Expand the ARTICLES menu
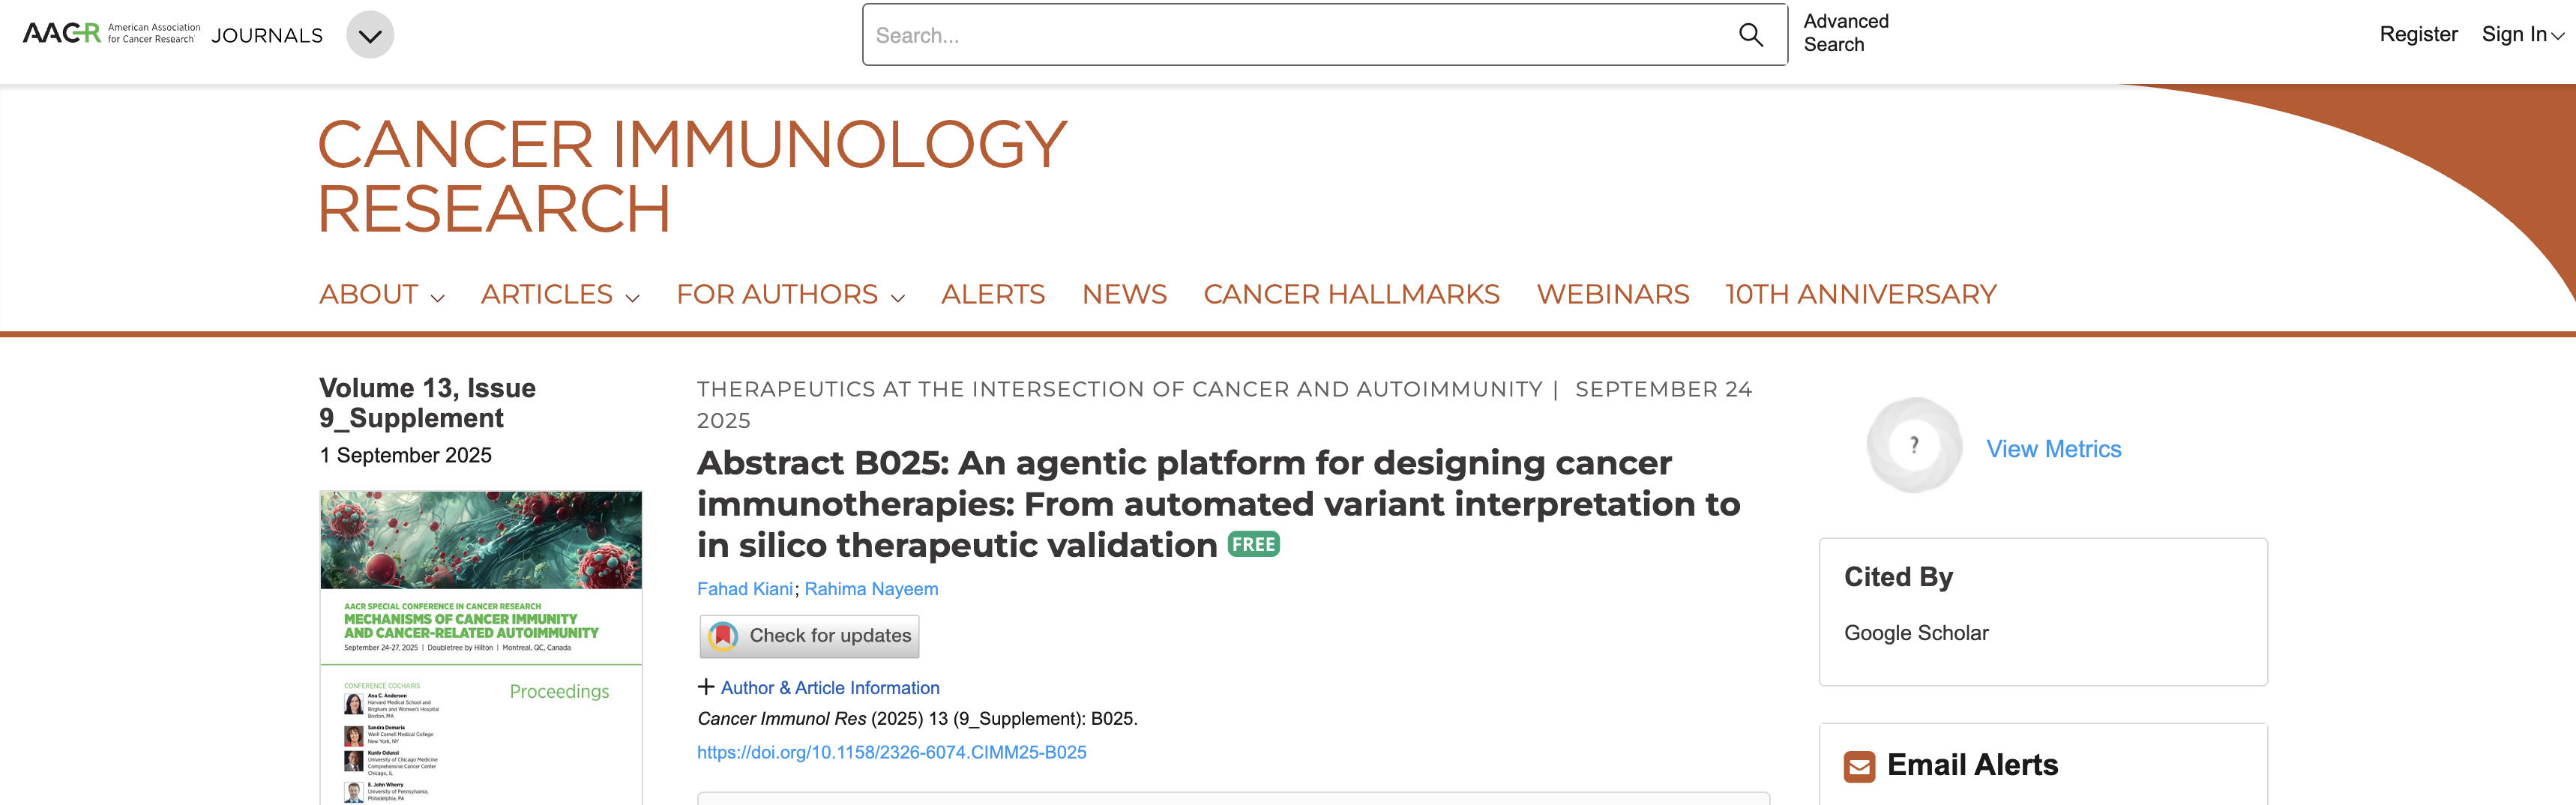 [x=559, y=295]
